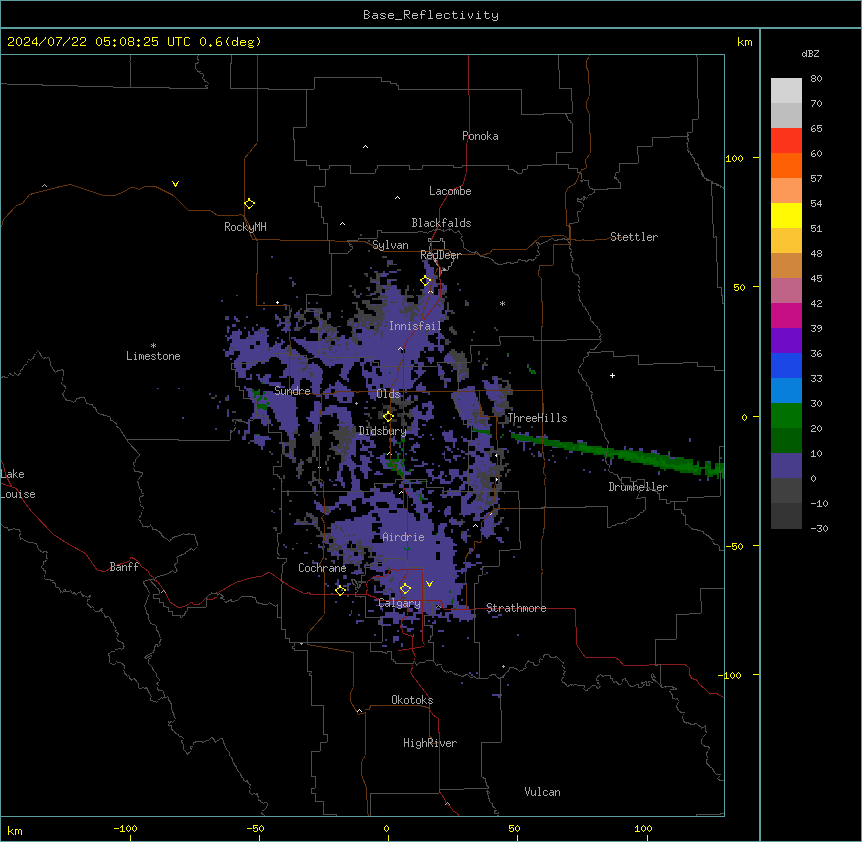Click the Limestone label
Screen dimensions: 862x842
tap(153, 356)
